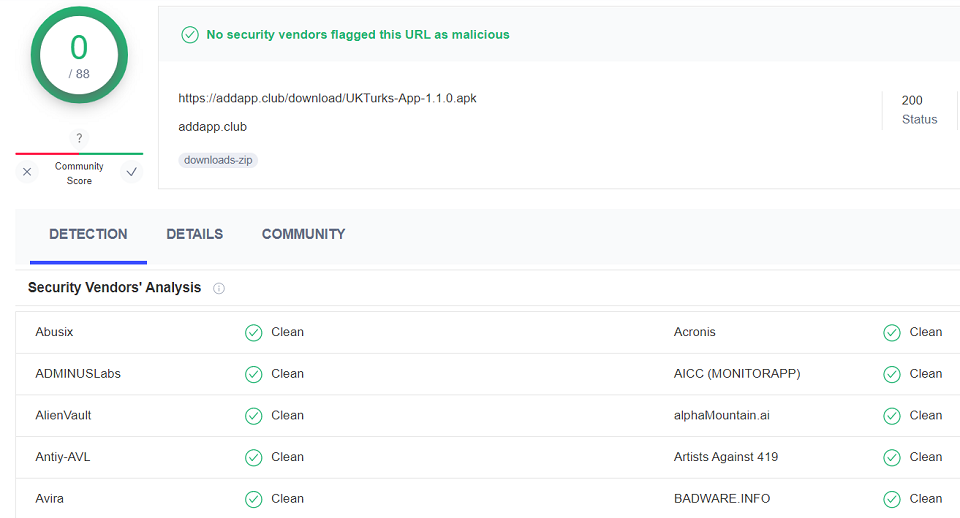Click the check icon for BADWARE.INFO
The width and height of the screenshot is (960, 518).
(892, 499)
